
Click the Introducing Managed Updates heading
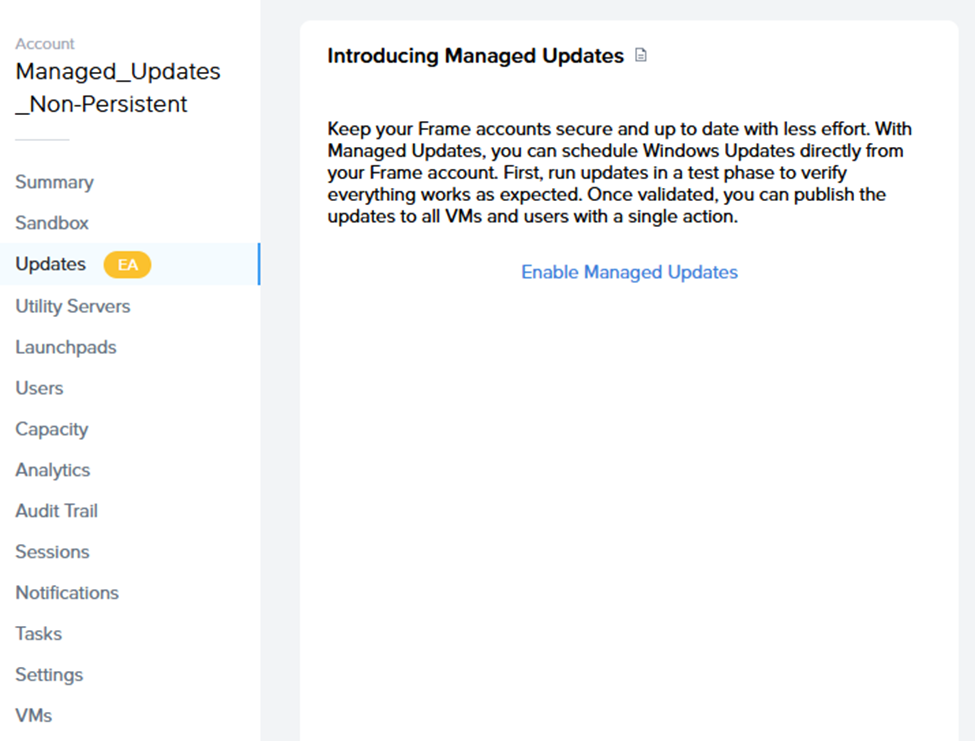pos(475,56)
